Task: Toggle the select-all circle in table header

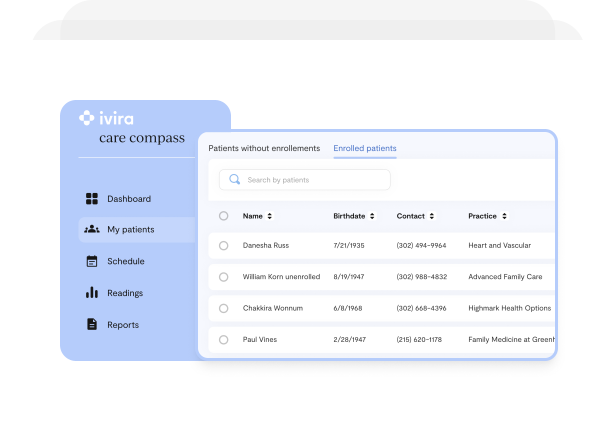Action: click(223, 216)
